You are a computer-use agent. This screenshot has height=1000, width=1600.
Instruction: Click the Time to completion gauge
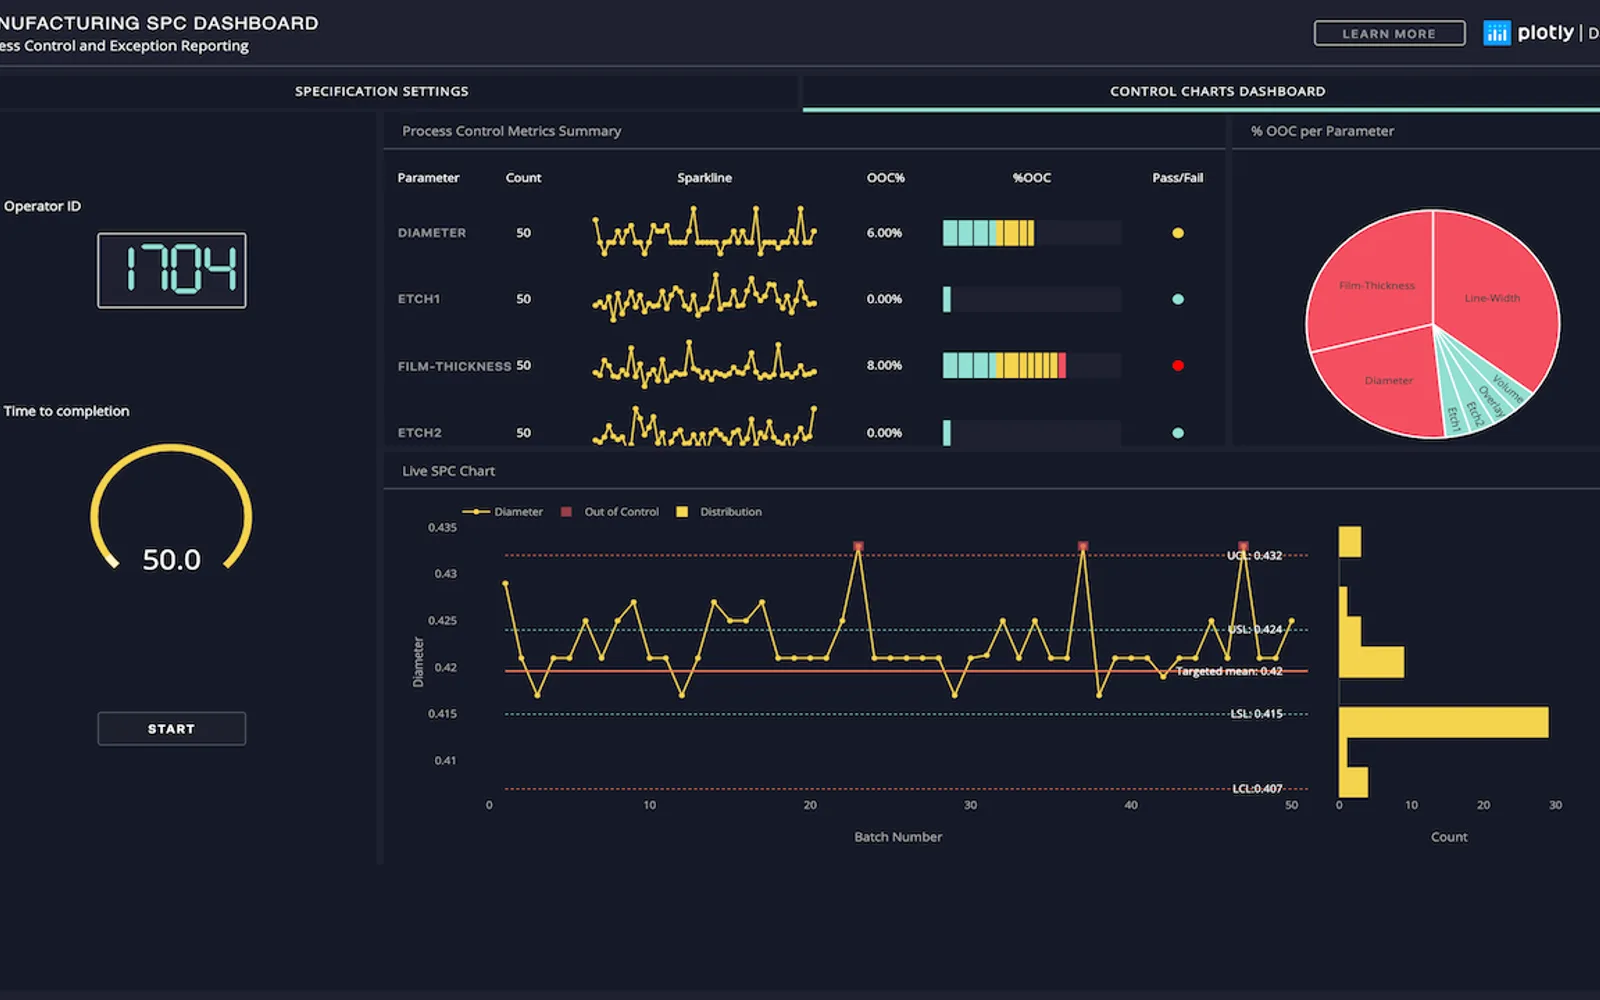pyautogui.click(x=171, y=508)
